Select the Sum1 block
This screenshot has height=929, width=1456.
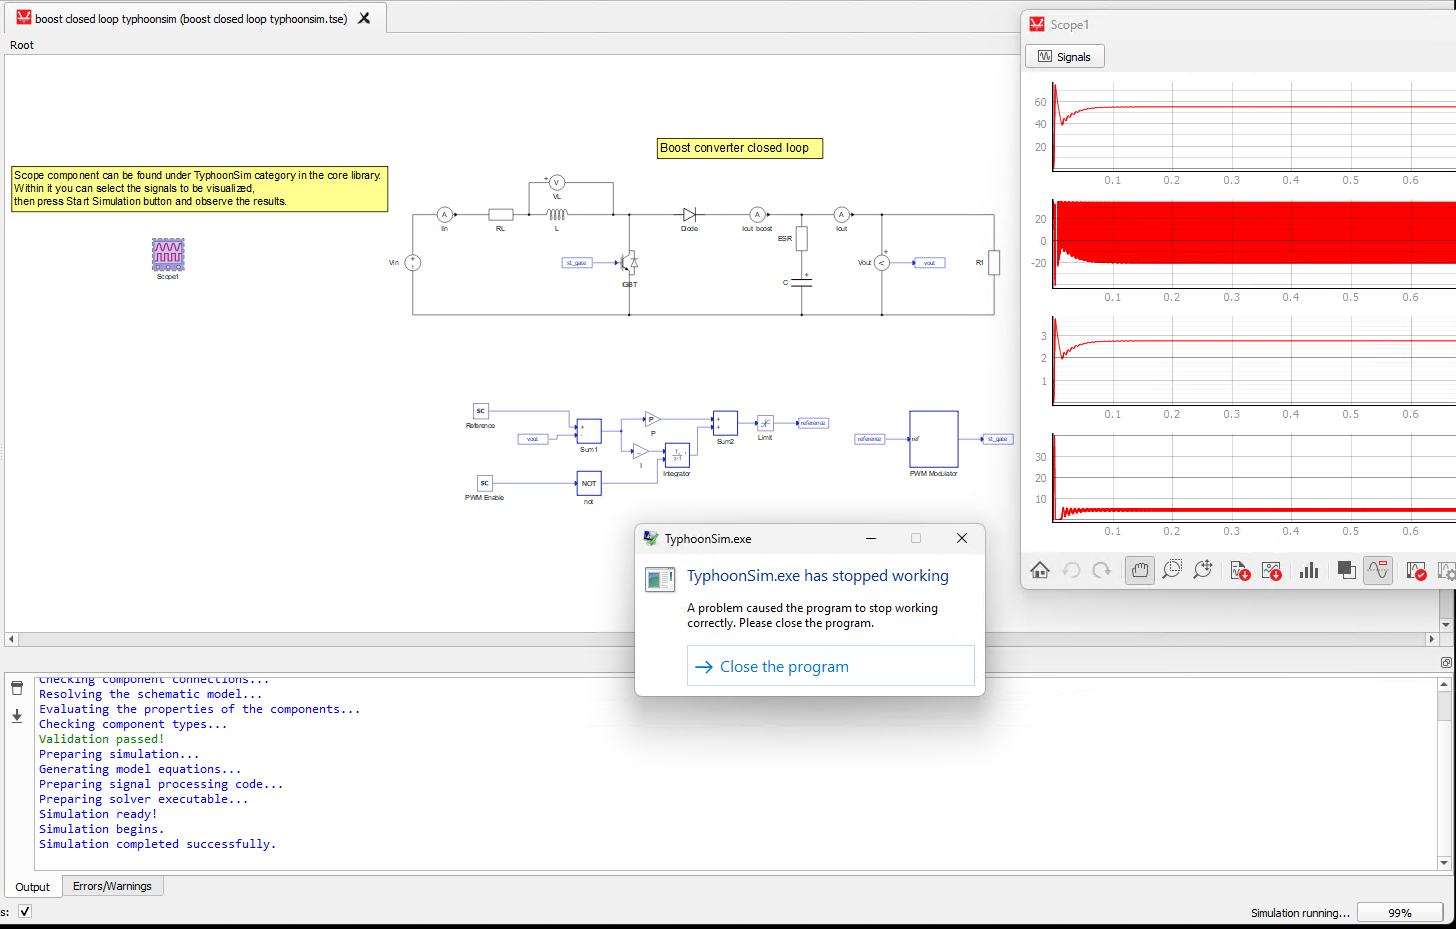[x=589, y=431]
